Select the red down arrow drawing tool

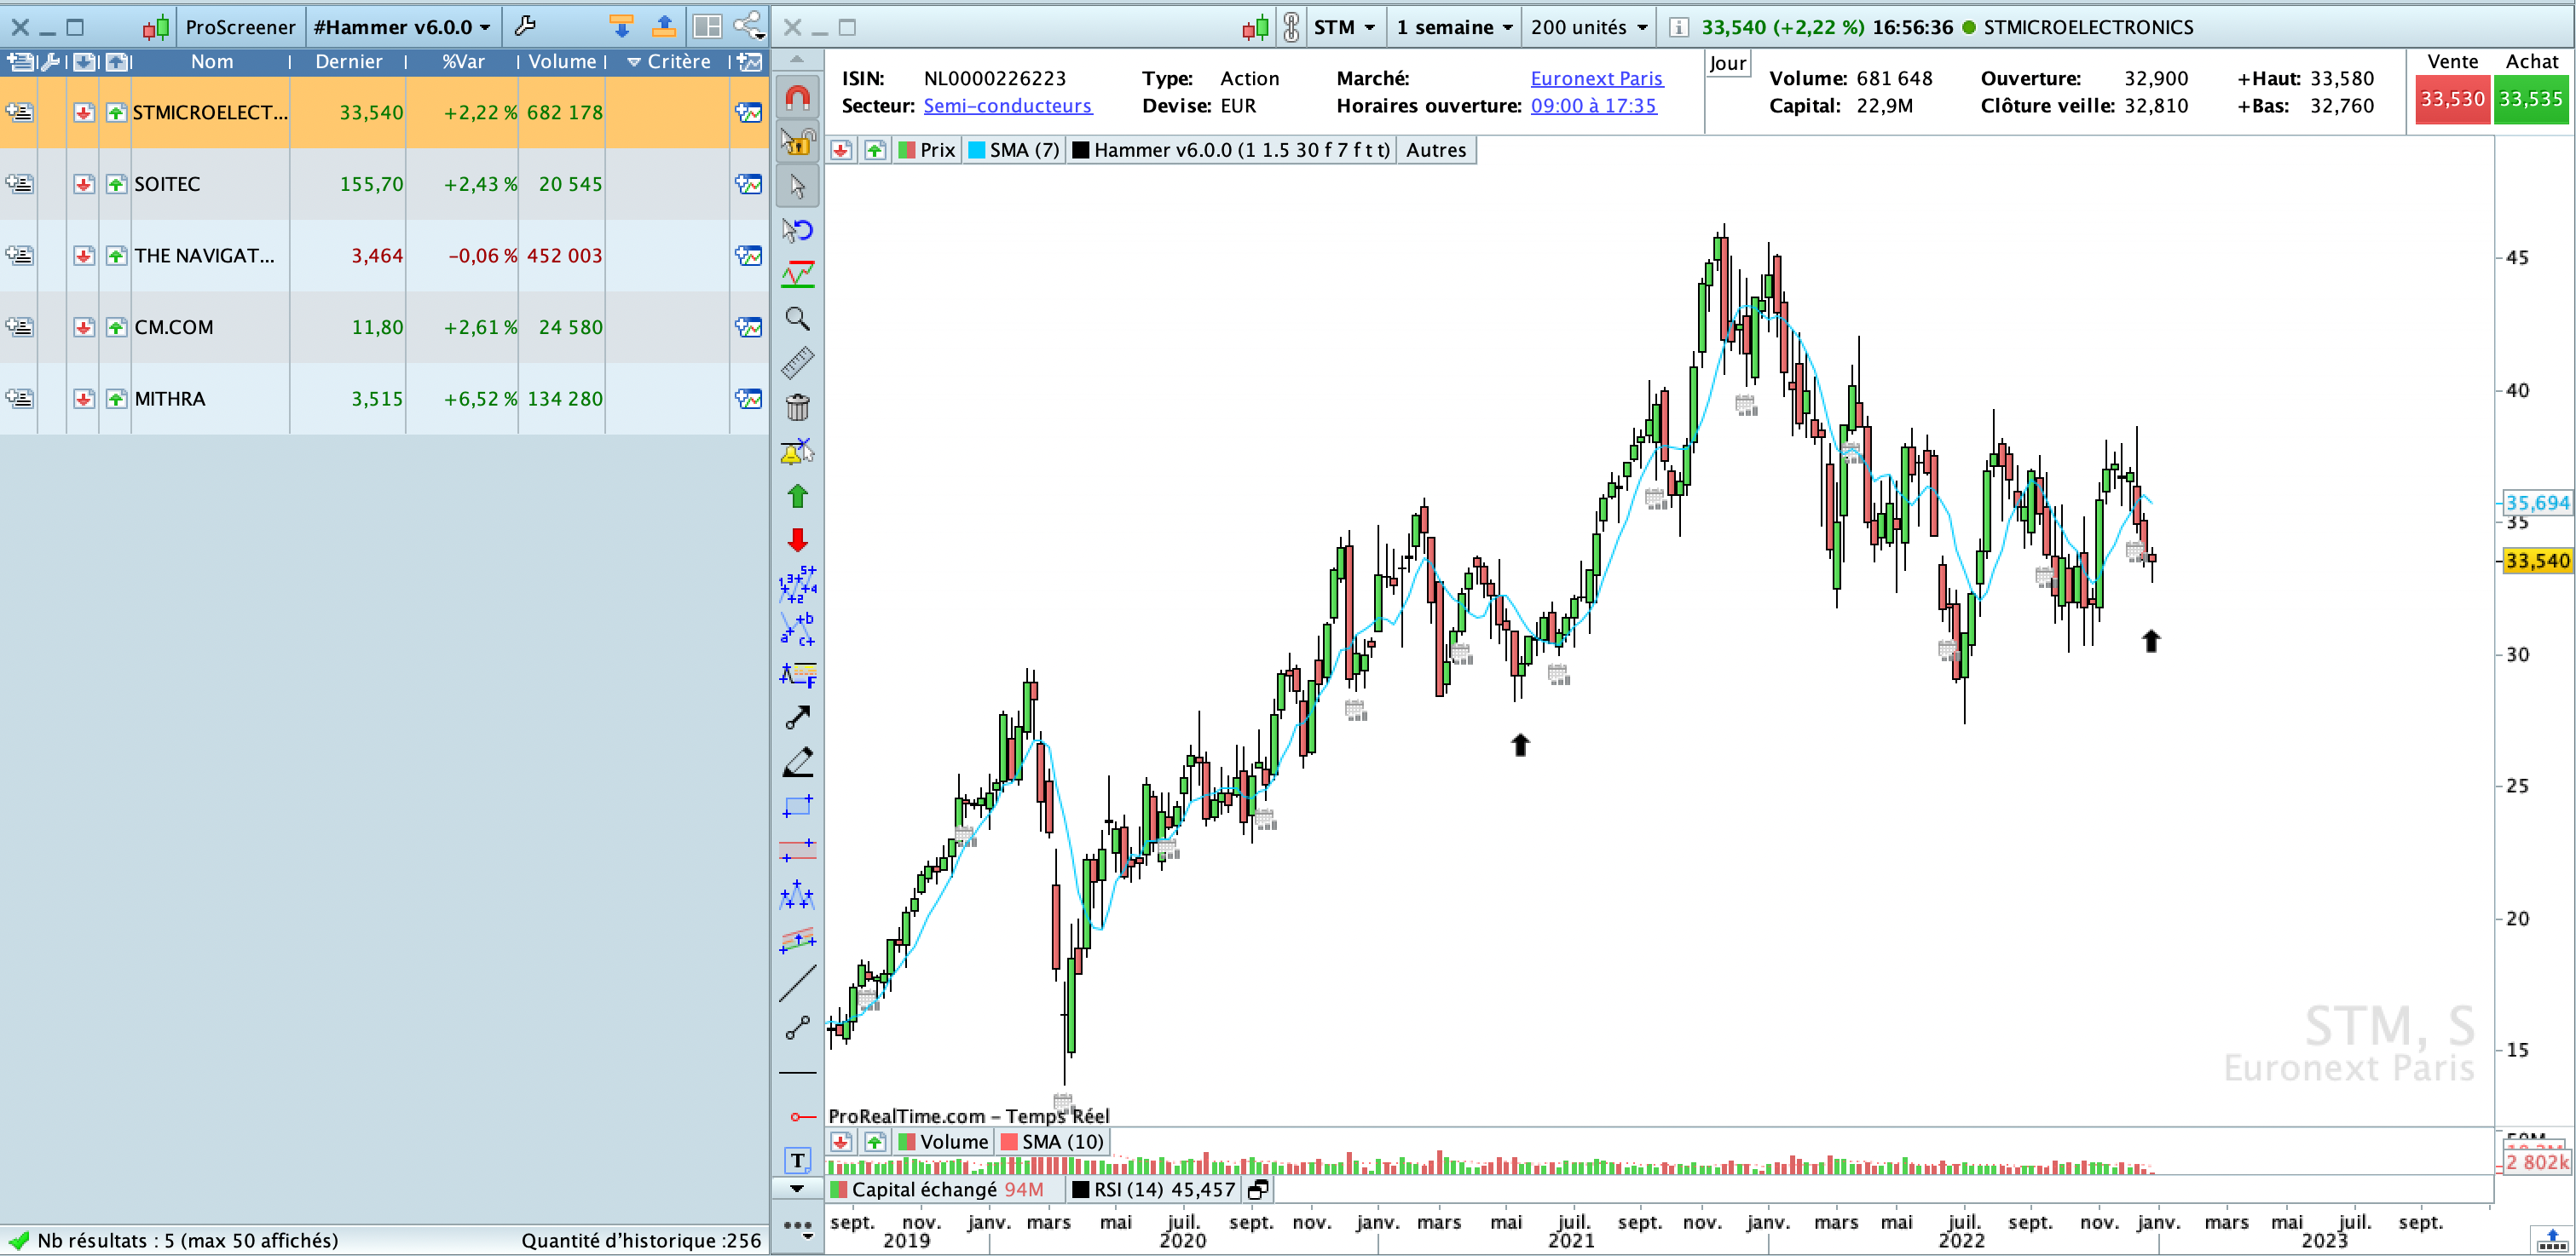pos(797,540)
